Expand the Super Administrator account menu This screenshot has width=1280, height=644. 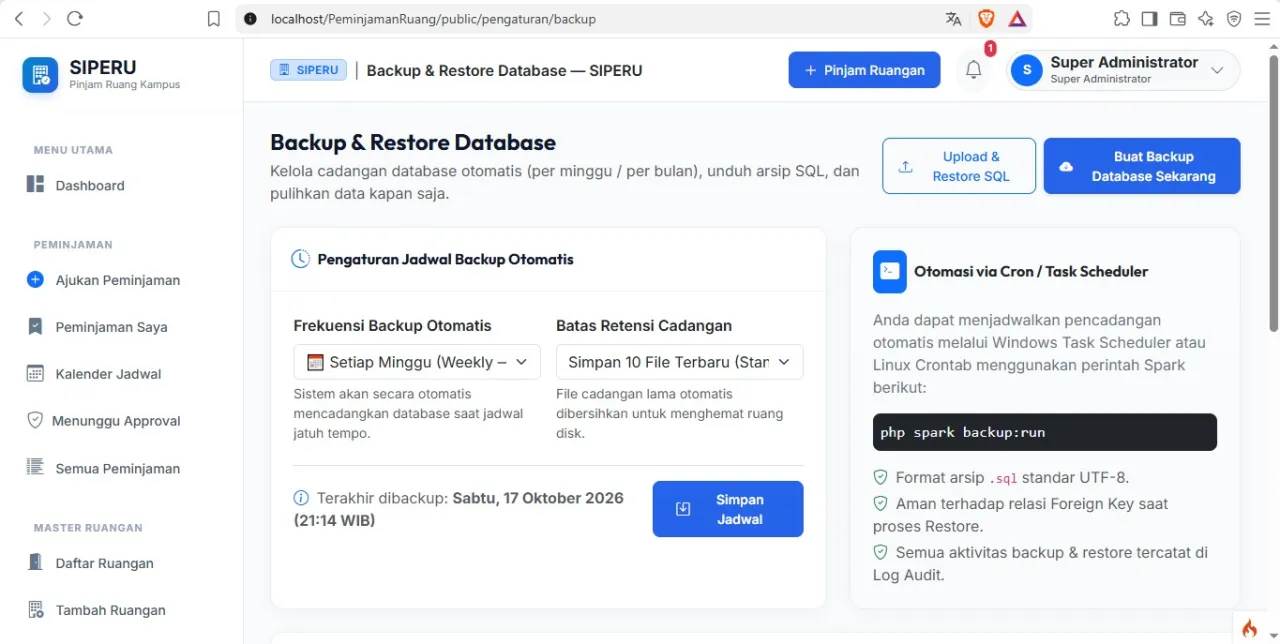[x=1123, y=70]
